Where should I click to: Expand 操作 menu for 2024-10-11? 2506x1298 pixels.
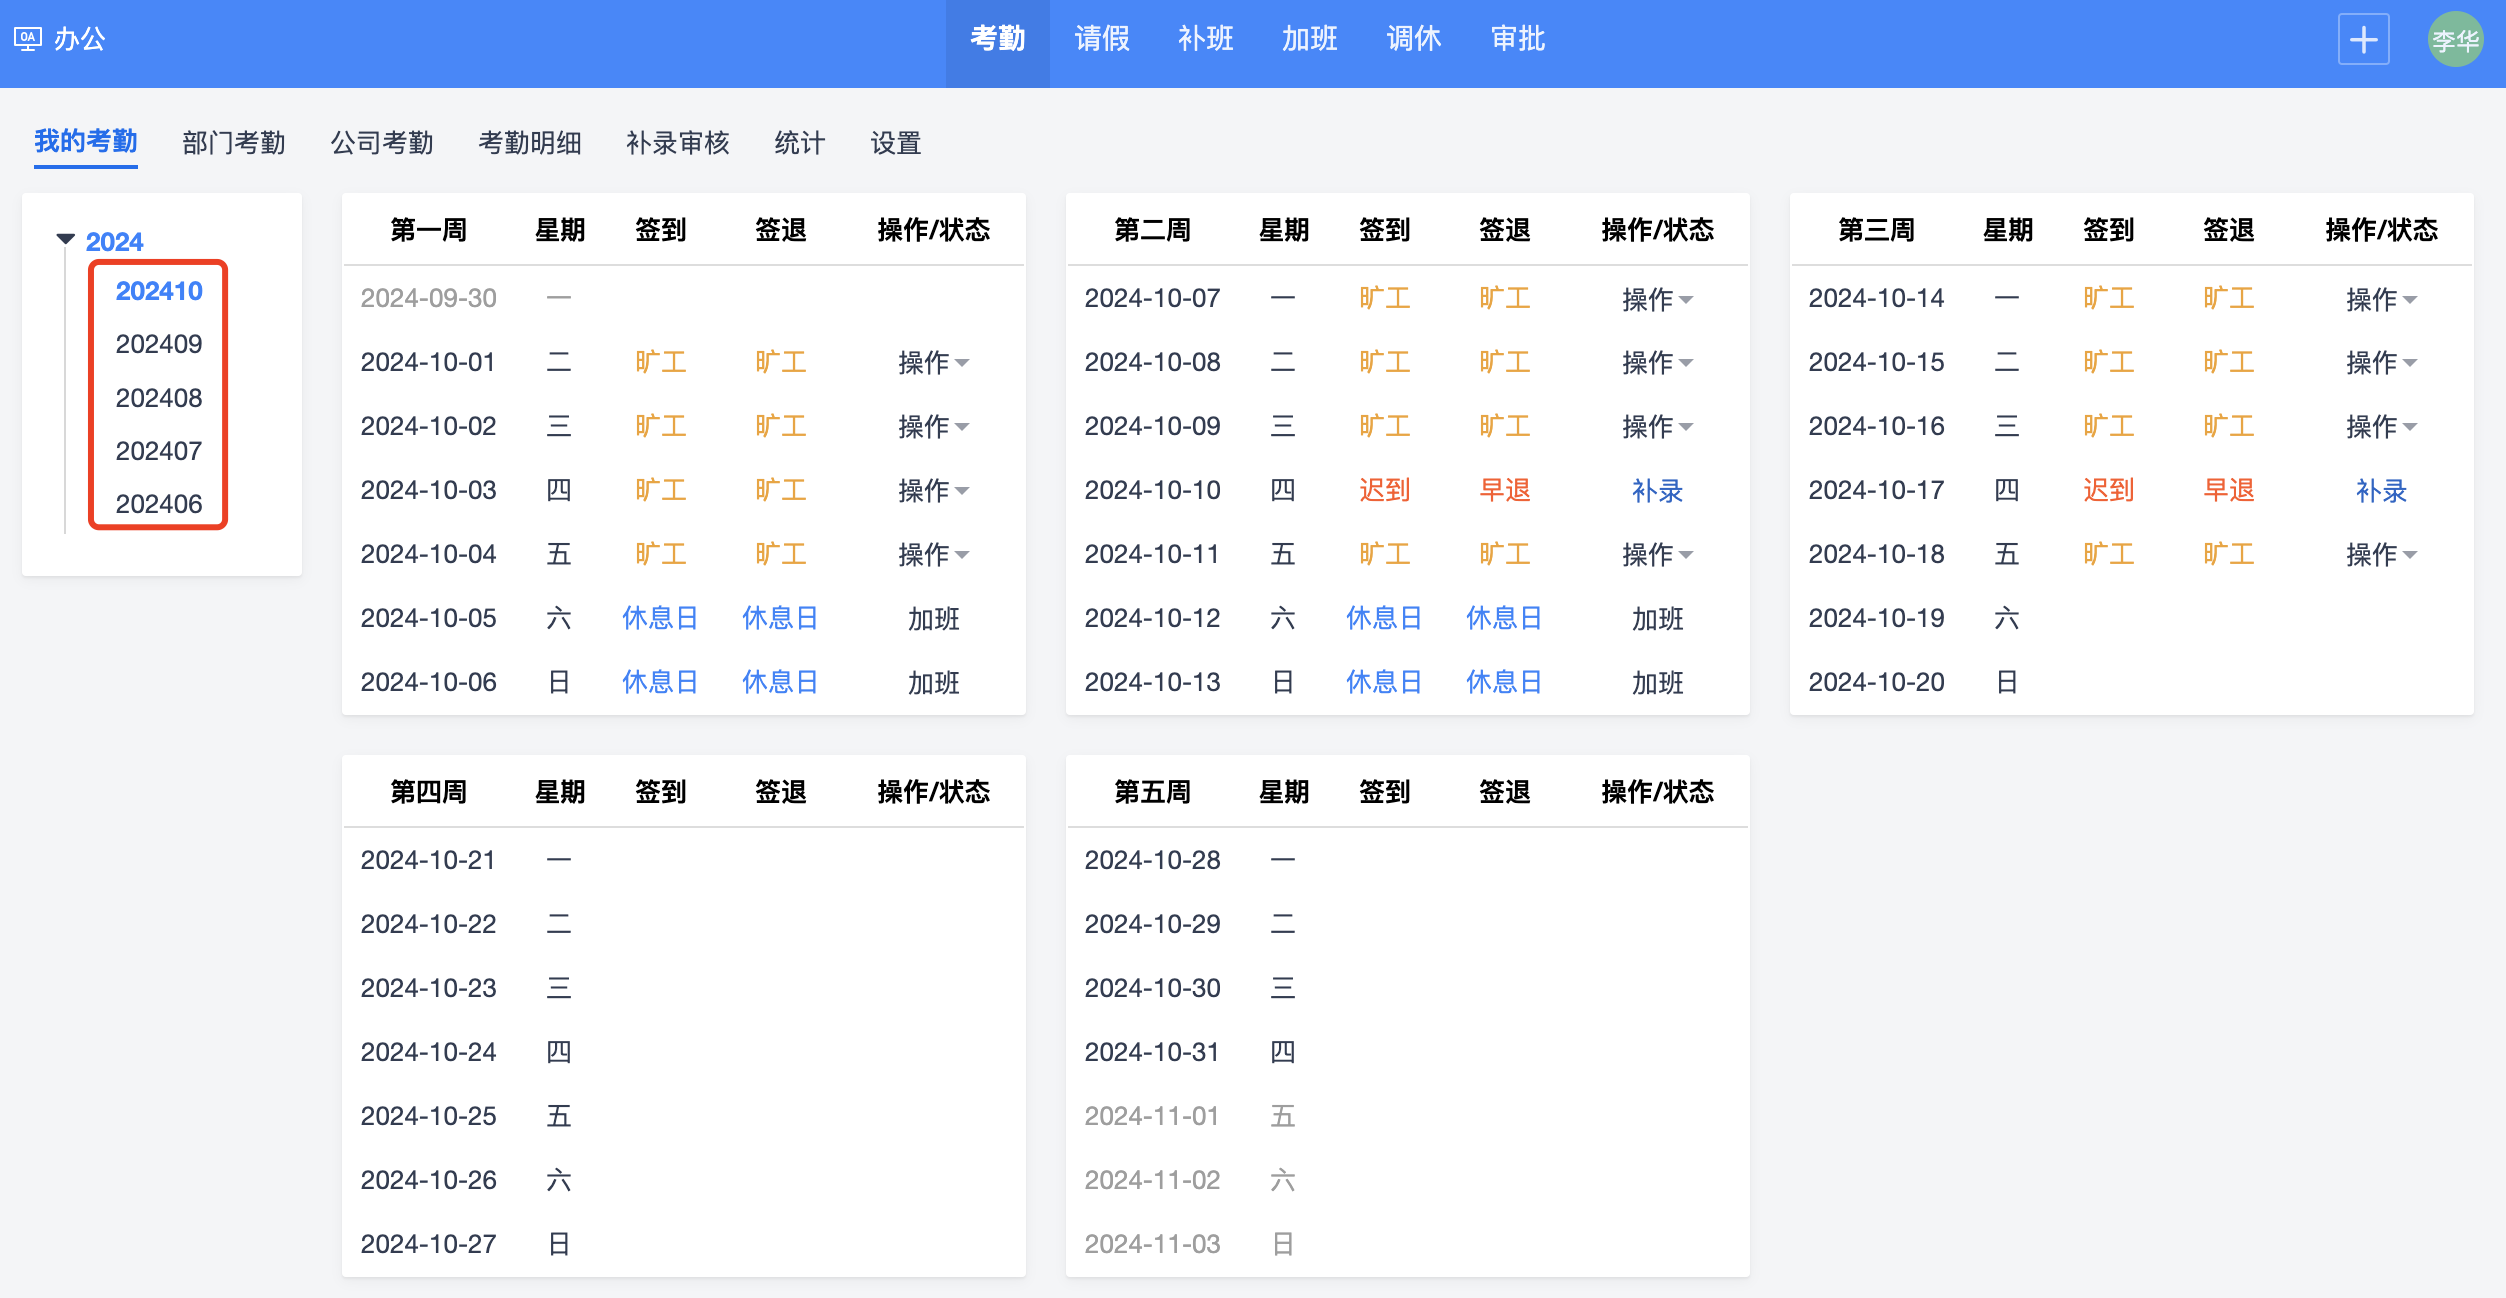click(1657, 554)
